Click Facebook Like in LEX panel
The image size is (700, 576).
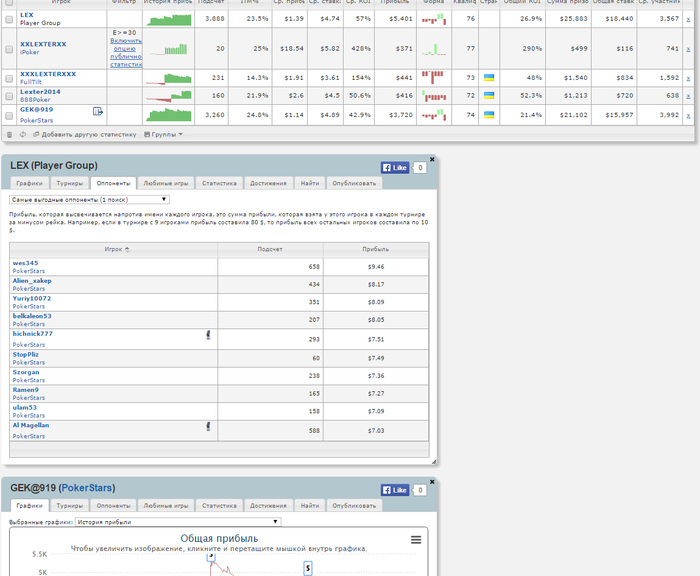395,168
